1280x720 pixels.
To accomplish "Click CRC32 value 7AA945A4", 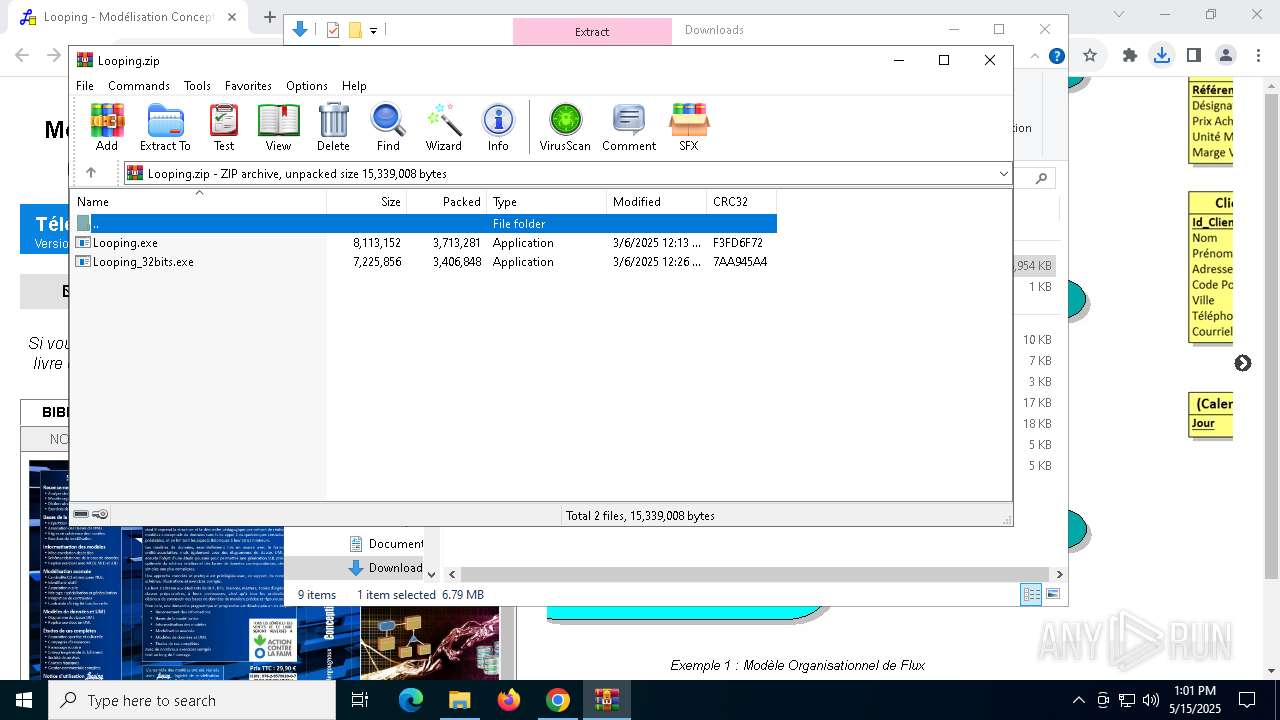I will pos(740,262).
